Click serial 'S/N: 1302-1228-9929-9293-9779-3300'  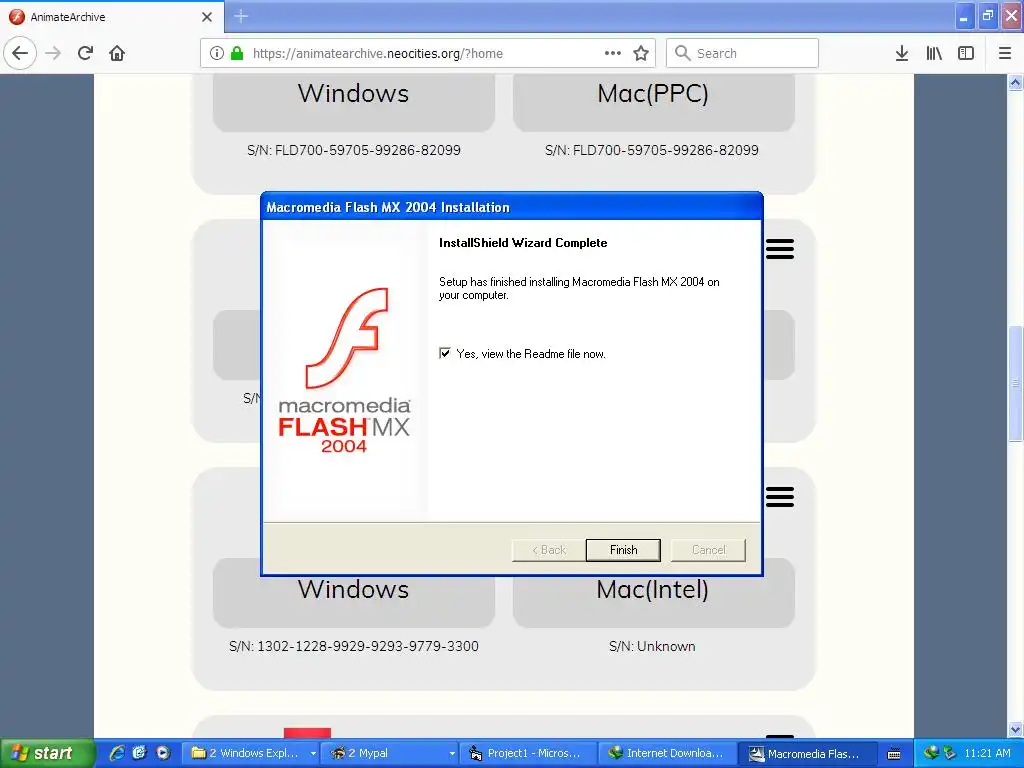[x=353, y=646]
